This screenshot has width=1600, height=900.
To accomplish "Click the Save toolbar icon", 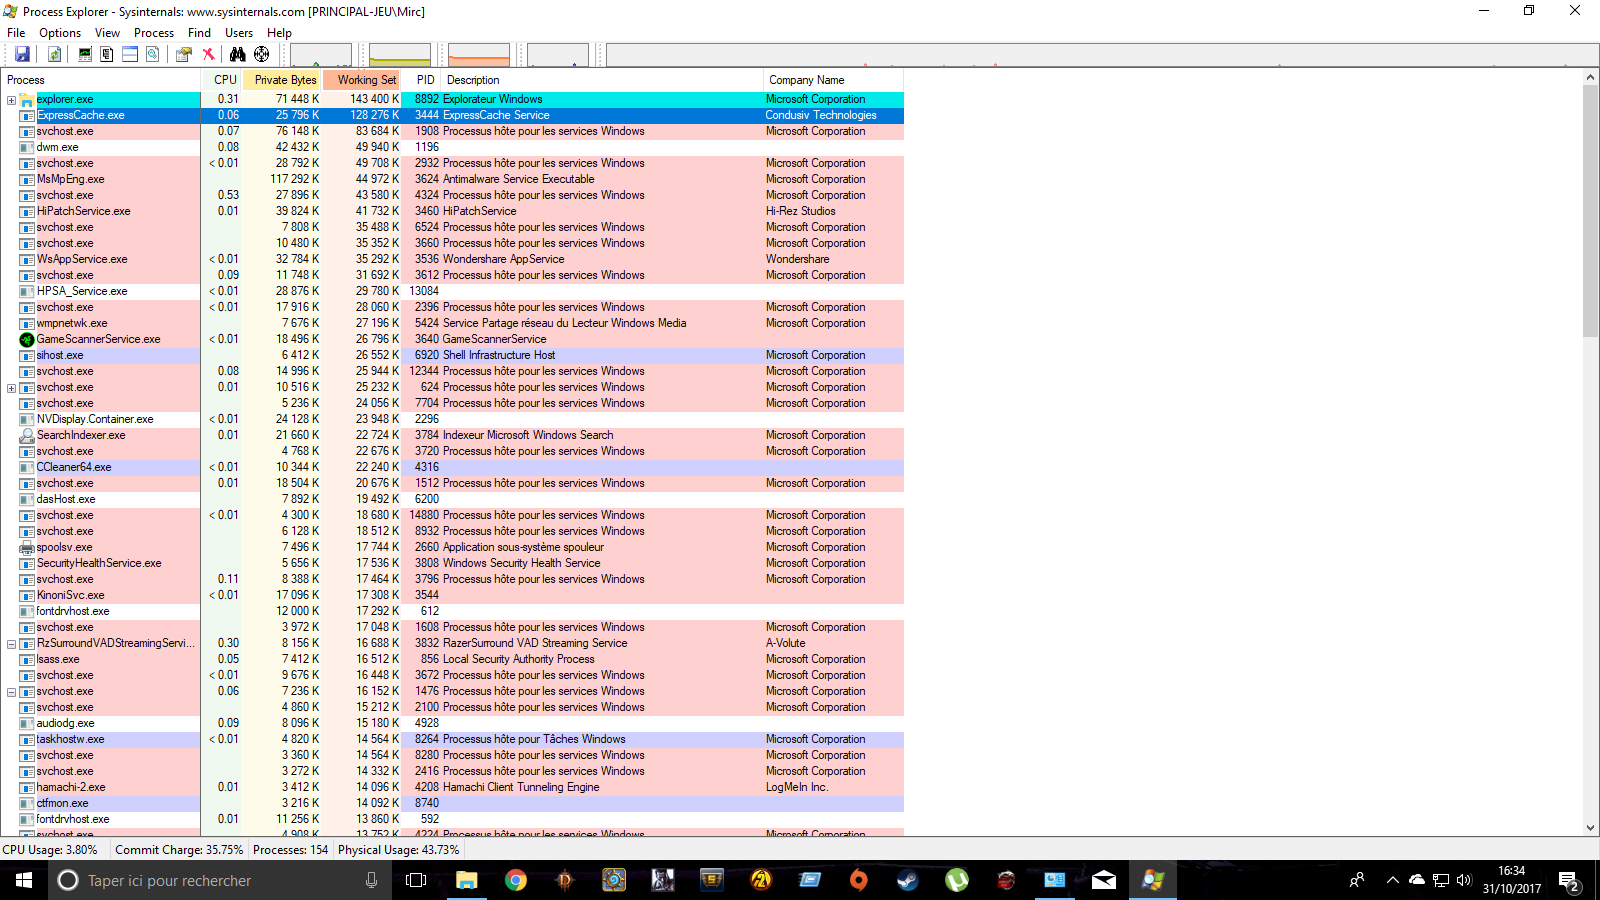I will 22,55.
